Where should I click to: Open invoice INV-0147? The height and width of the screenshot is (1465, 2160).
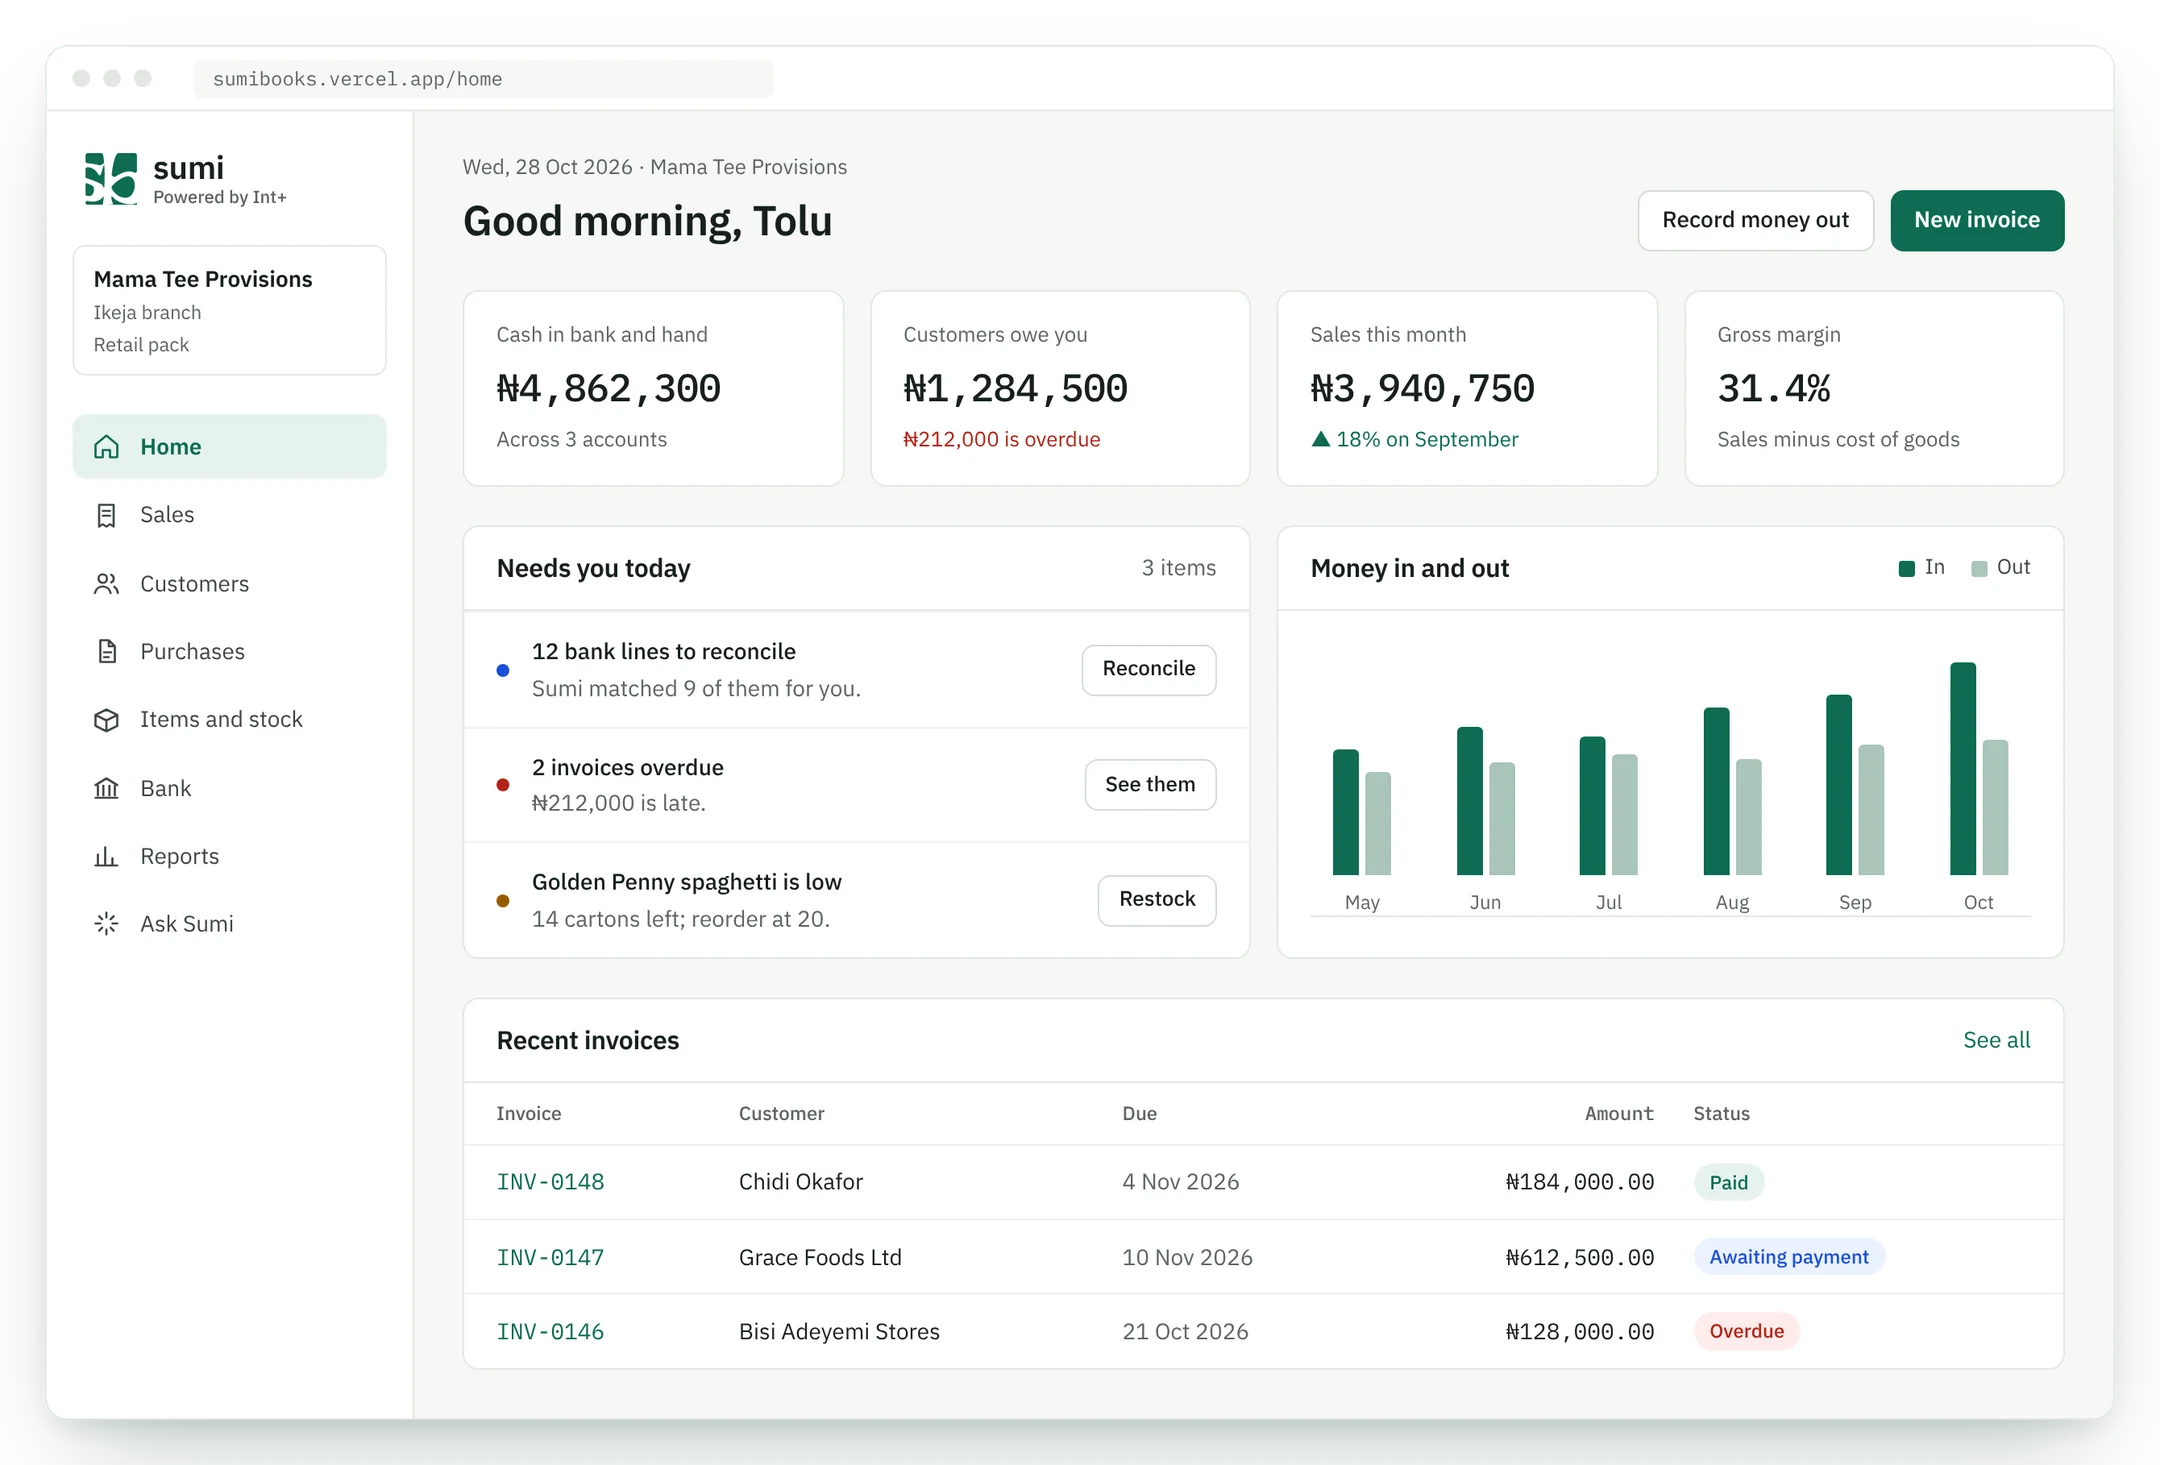(550, 1258)
